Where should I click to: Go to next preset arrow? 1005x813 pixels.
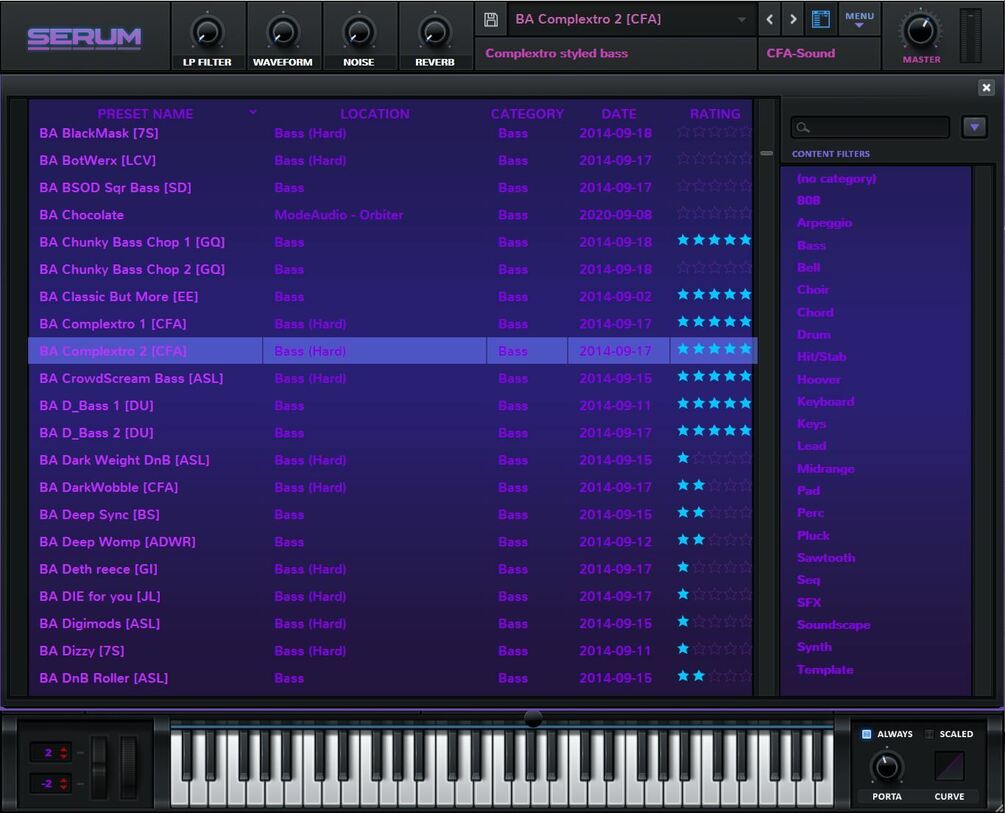coord(793,19)
